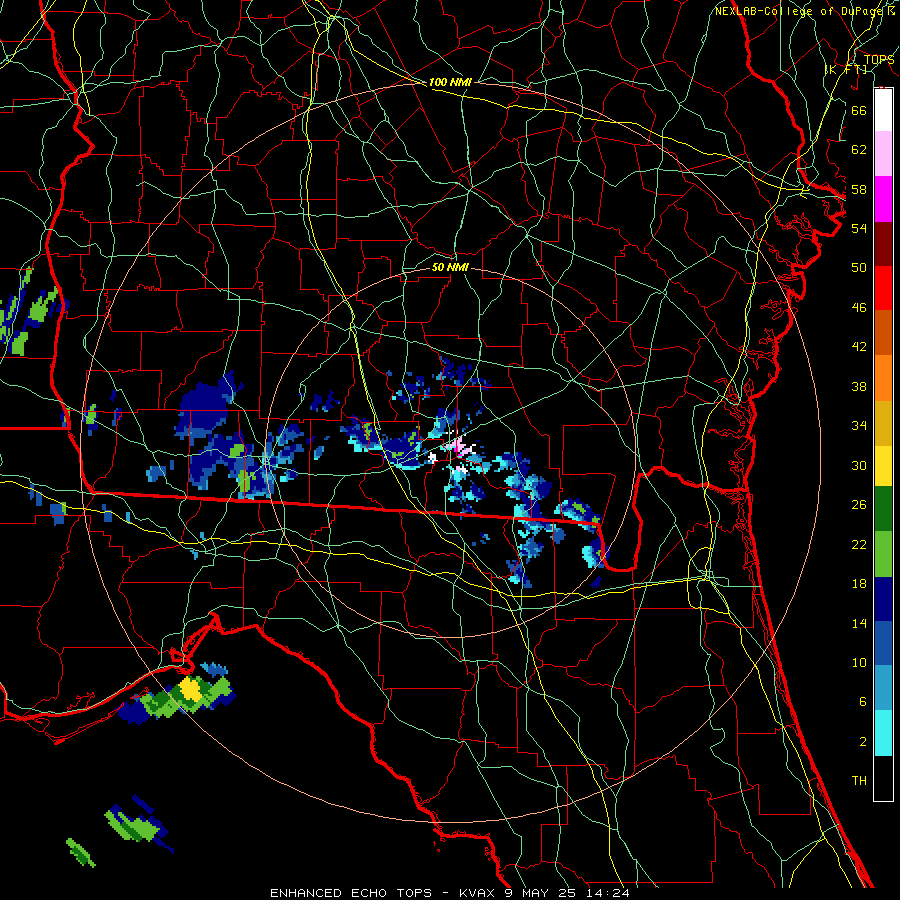Click the legend value '50'
Image resolution: width=900 pixels, height=900 pixels.
[859, 267]
